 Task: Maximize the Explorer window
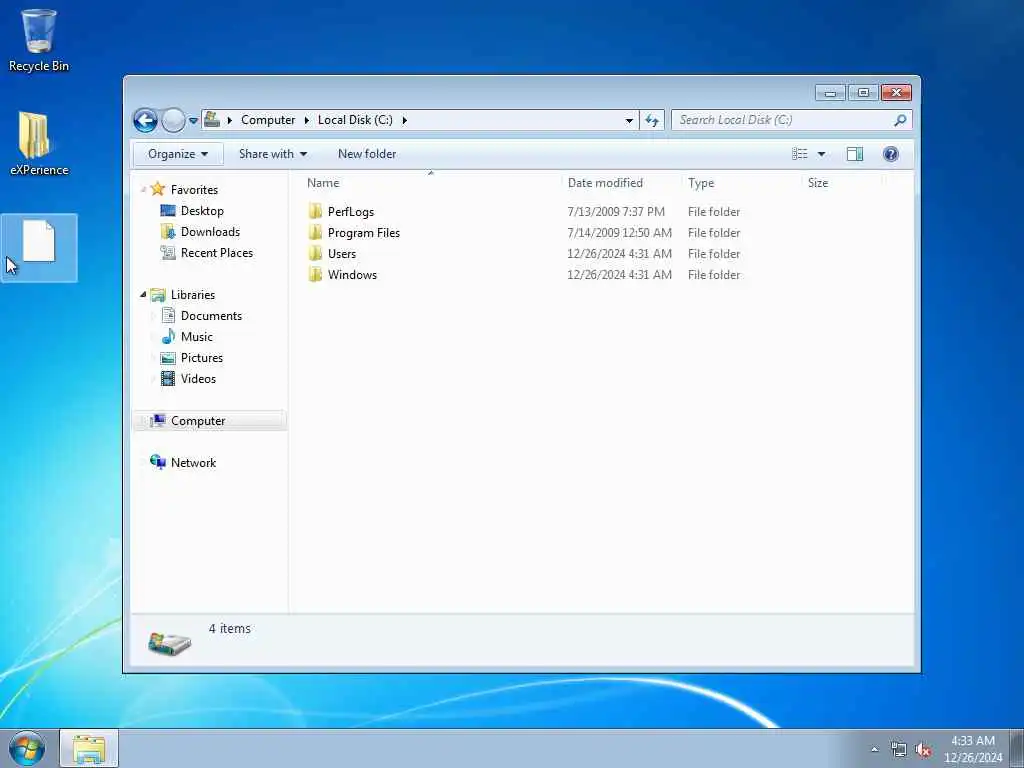pyautogui.click(x=863, y=93)
